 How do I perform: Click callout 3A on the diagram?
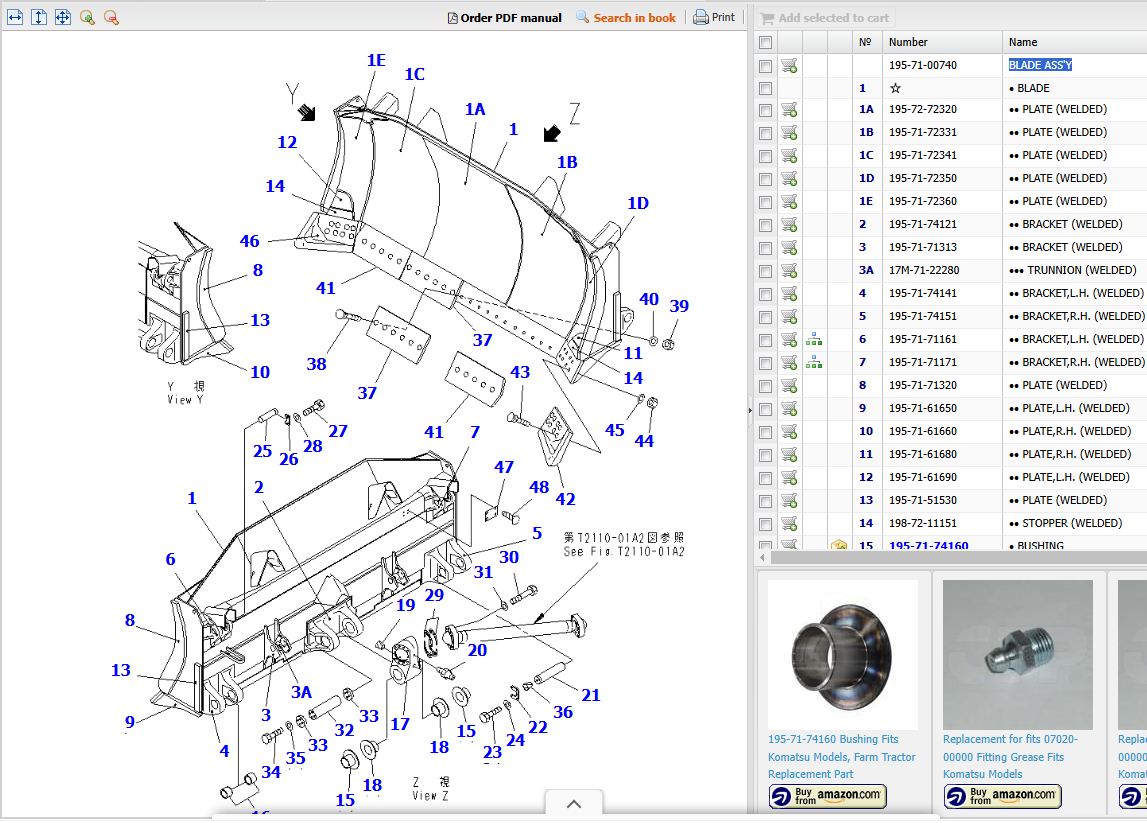pyautogui.click(x=301, y=692)
